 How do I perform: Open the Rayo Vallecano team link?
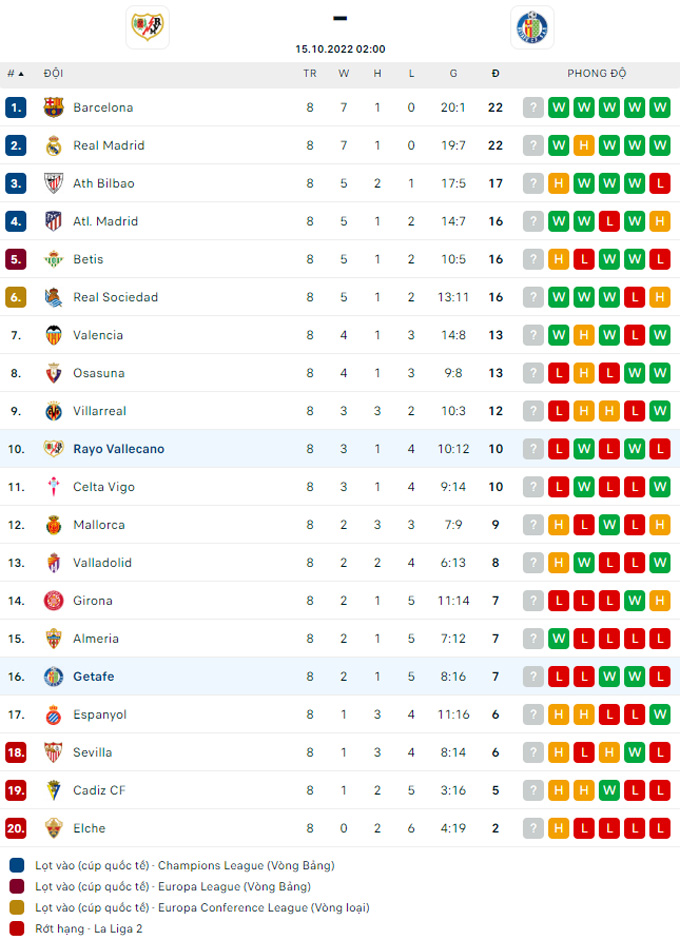pyautogui.click(x=118, y=449)
